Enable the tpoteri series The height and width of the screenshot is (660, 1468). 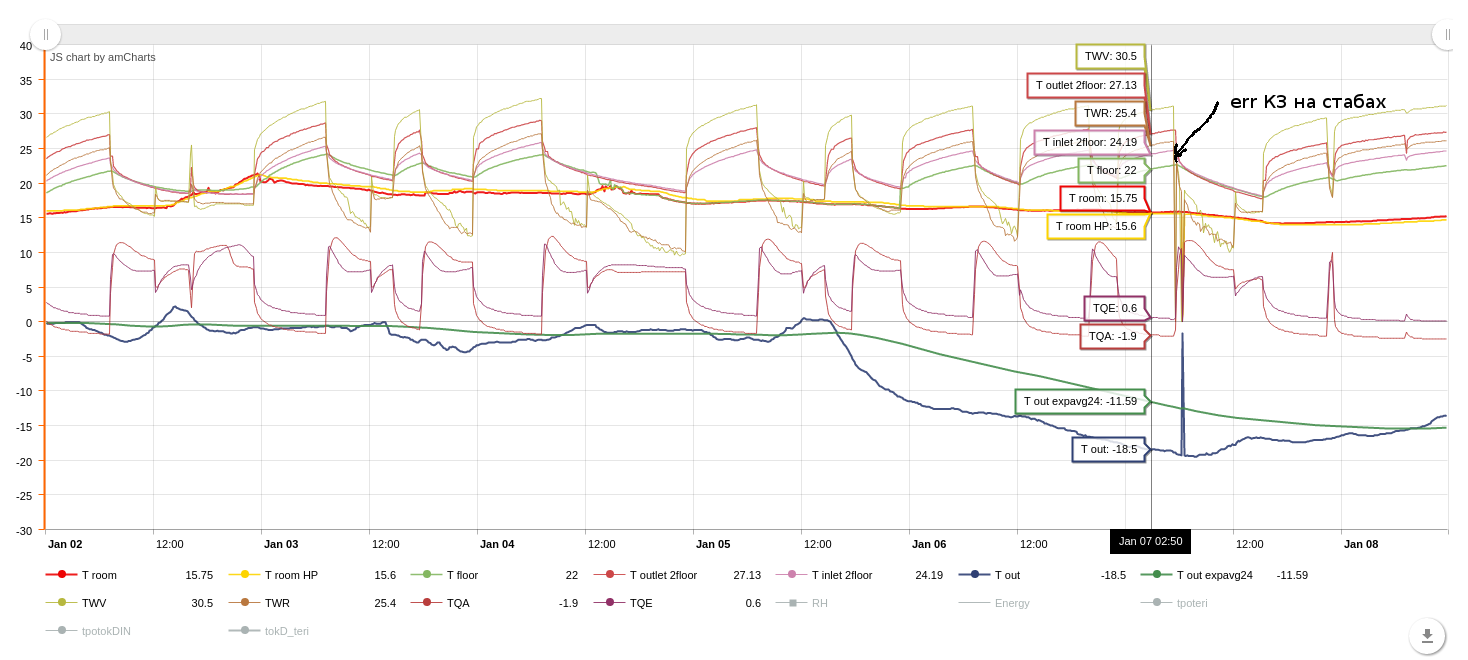[x=1175, y=603]
